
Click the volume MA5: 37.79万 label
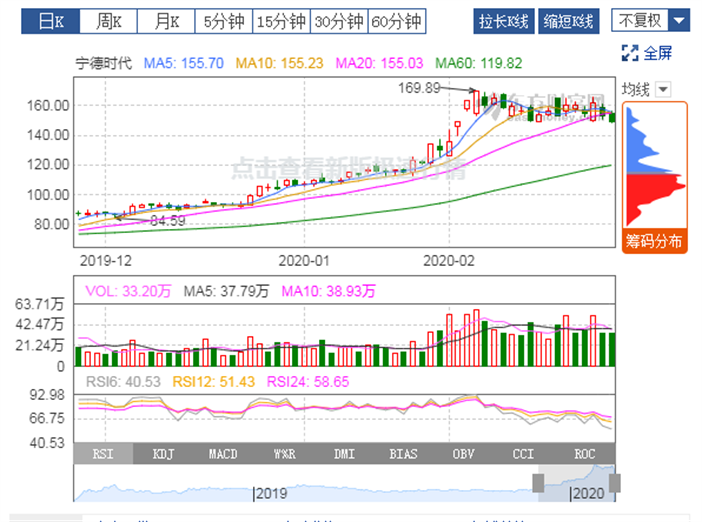click(x=226, y=291)
